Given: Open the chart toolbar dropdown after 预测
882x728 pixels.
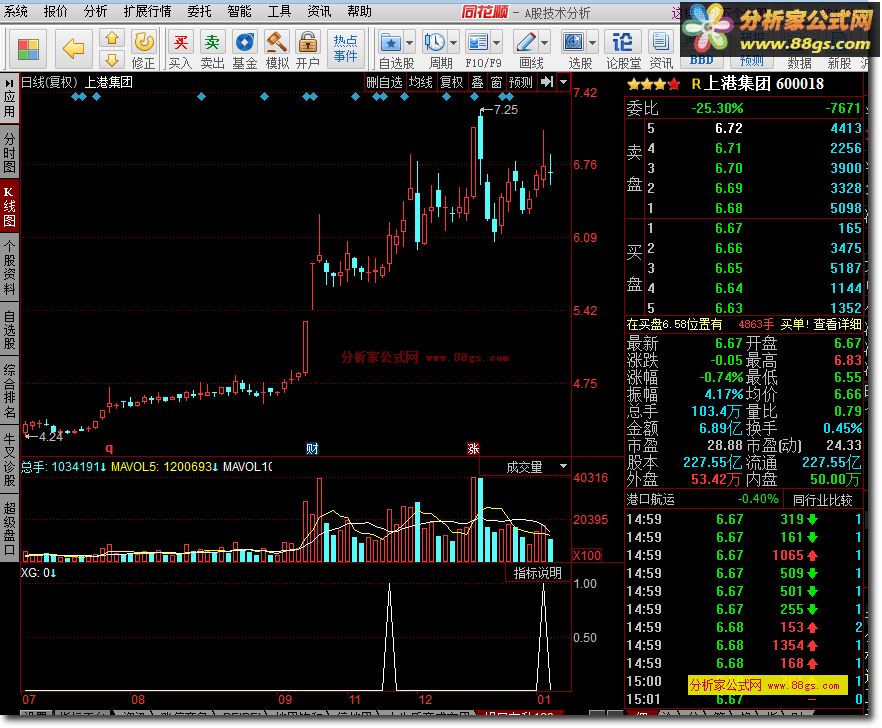Looking at the screenshot, I should [563, 82].
